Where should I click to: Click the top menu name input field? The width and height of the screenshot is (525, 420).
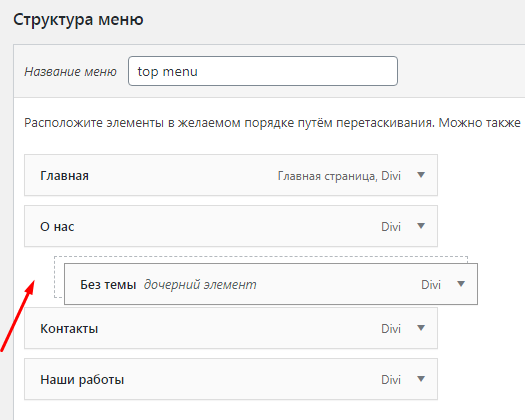click(263, 71)
